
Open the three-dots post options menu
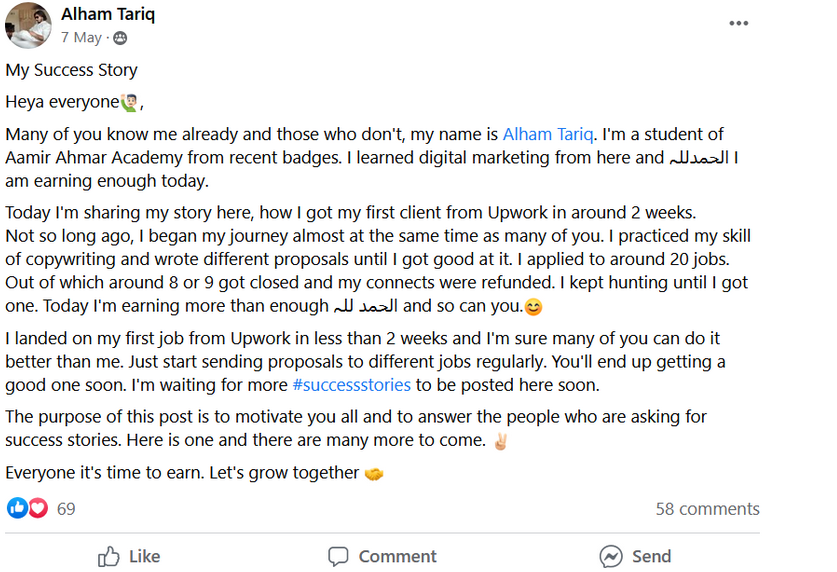(738, 23)
